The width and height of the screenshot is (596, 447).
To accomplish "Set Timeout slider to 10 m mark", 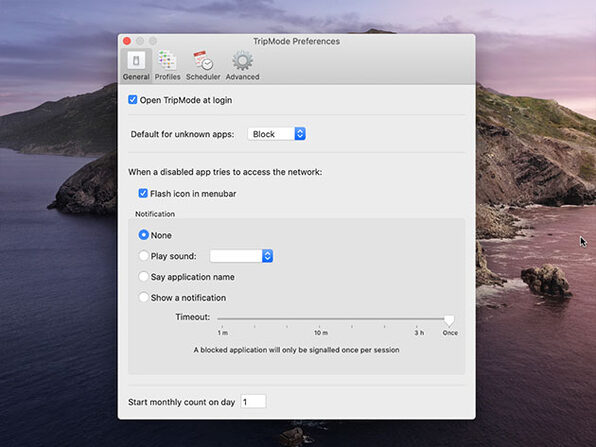I will [x=319, y=319].
